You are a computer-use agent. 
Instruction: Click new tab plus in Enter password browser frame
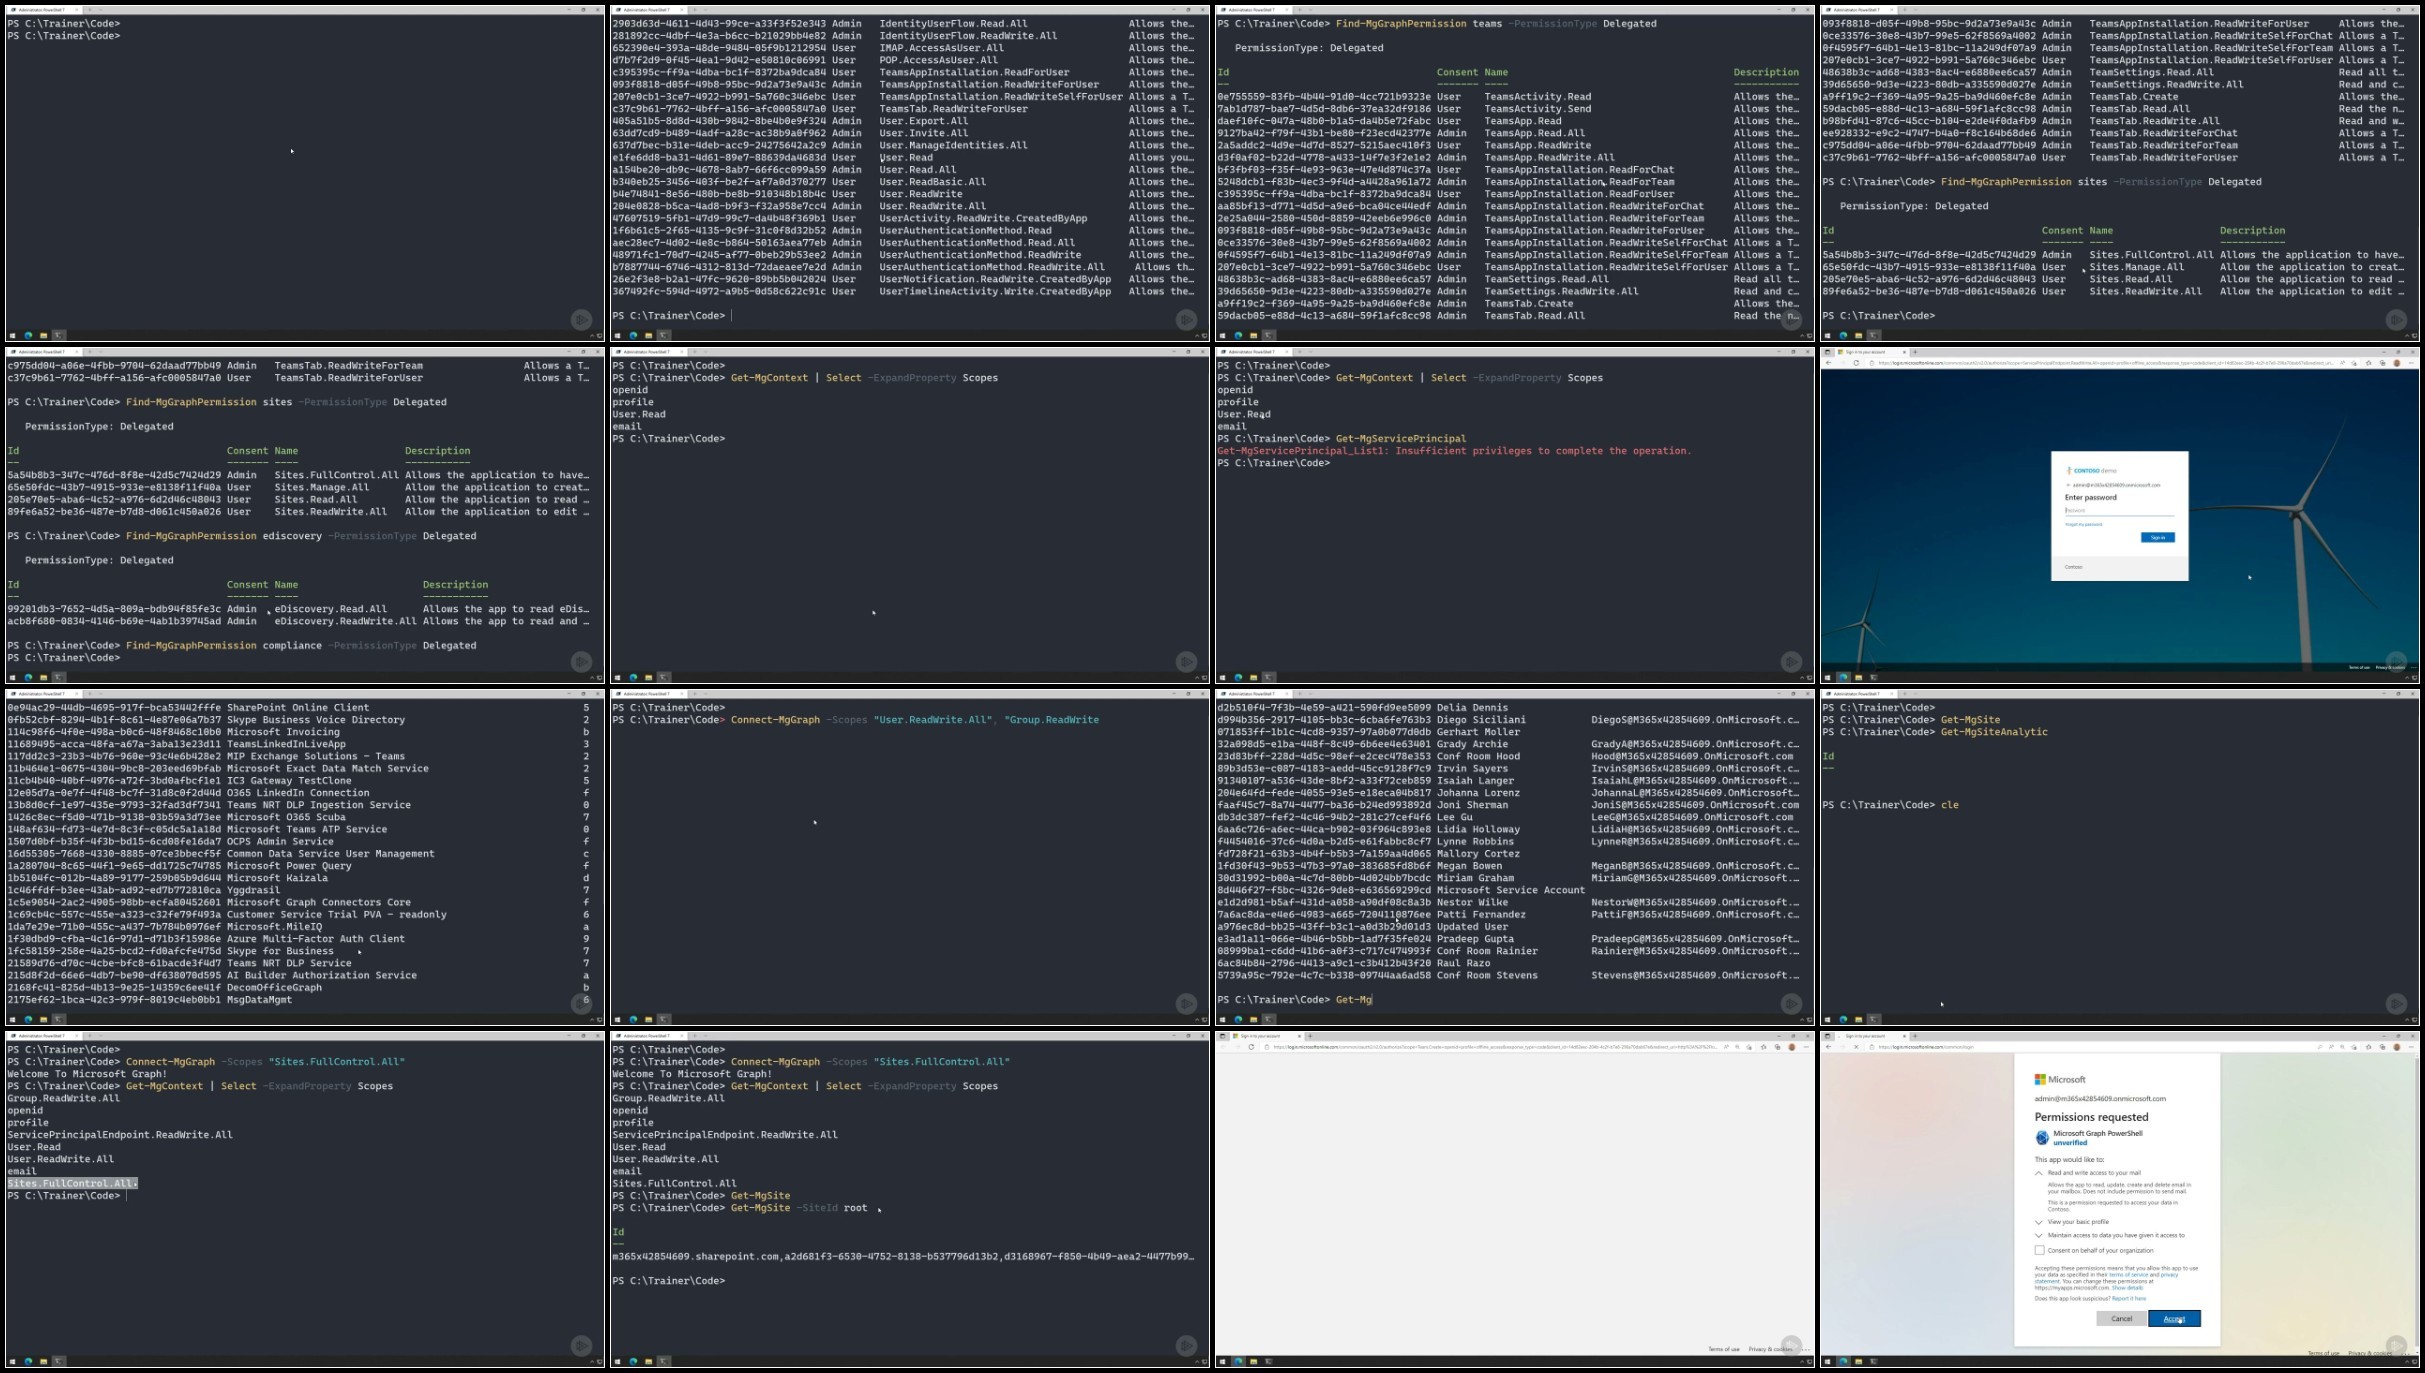click(x=1915, y=352)
